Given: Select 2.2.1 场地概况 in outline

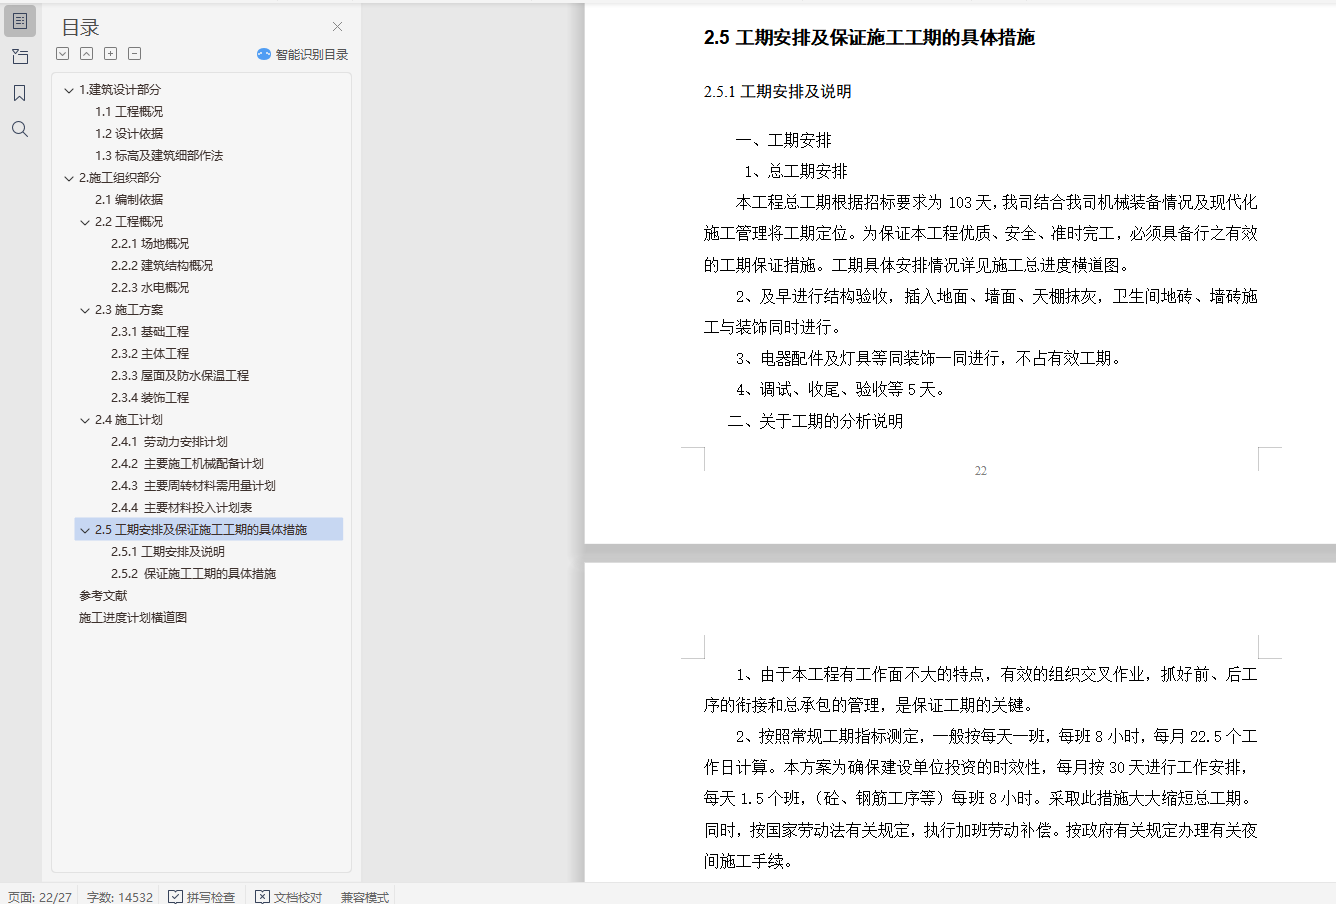Looking at the screenshot, I should point(150,244).
